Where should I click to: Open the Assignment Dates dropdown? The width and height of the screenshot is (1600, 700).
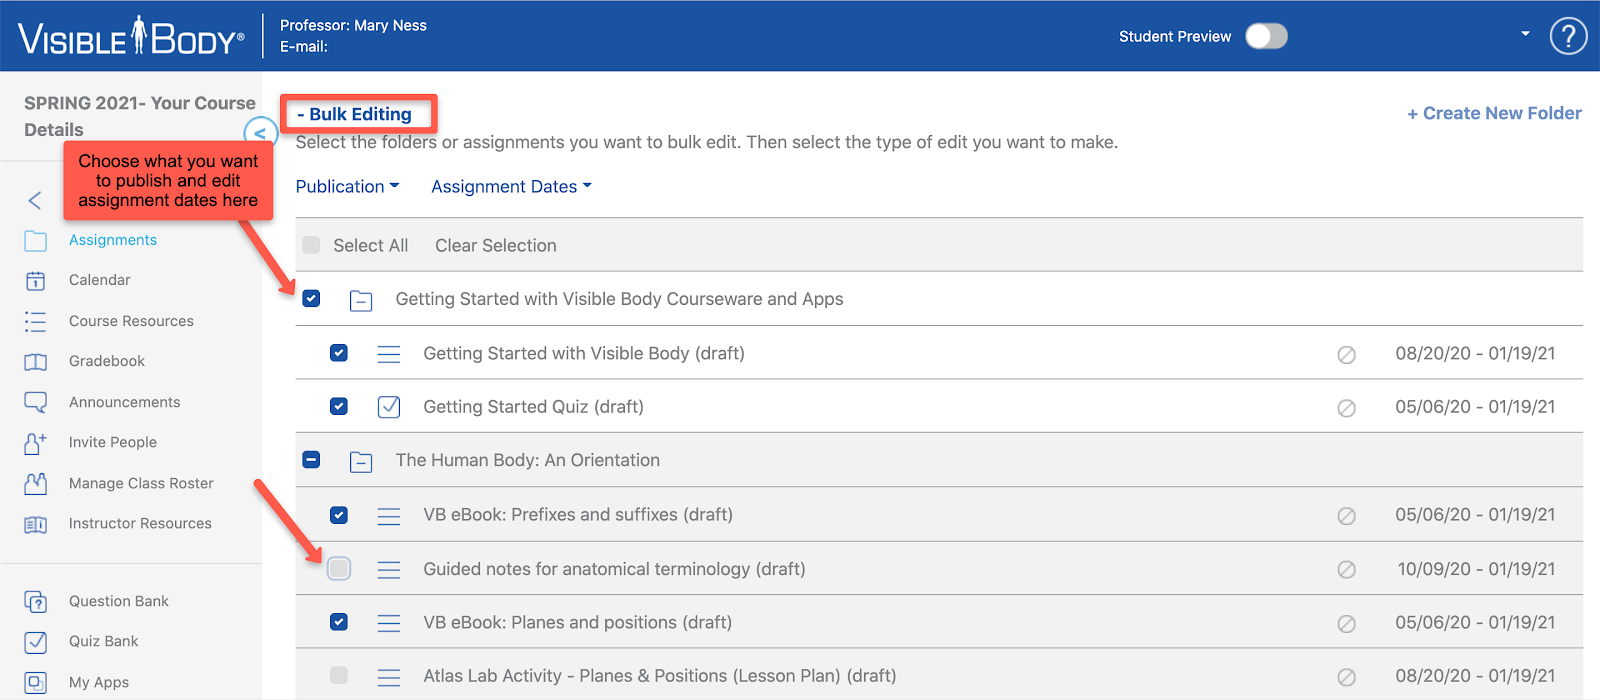point(511,186)
